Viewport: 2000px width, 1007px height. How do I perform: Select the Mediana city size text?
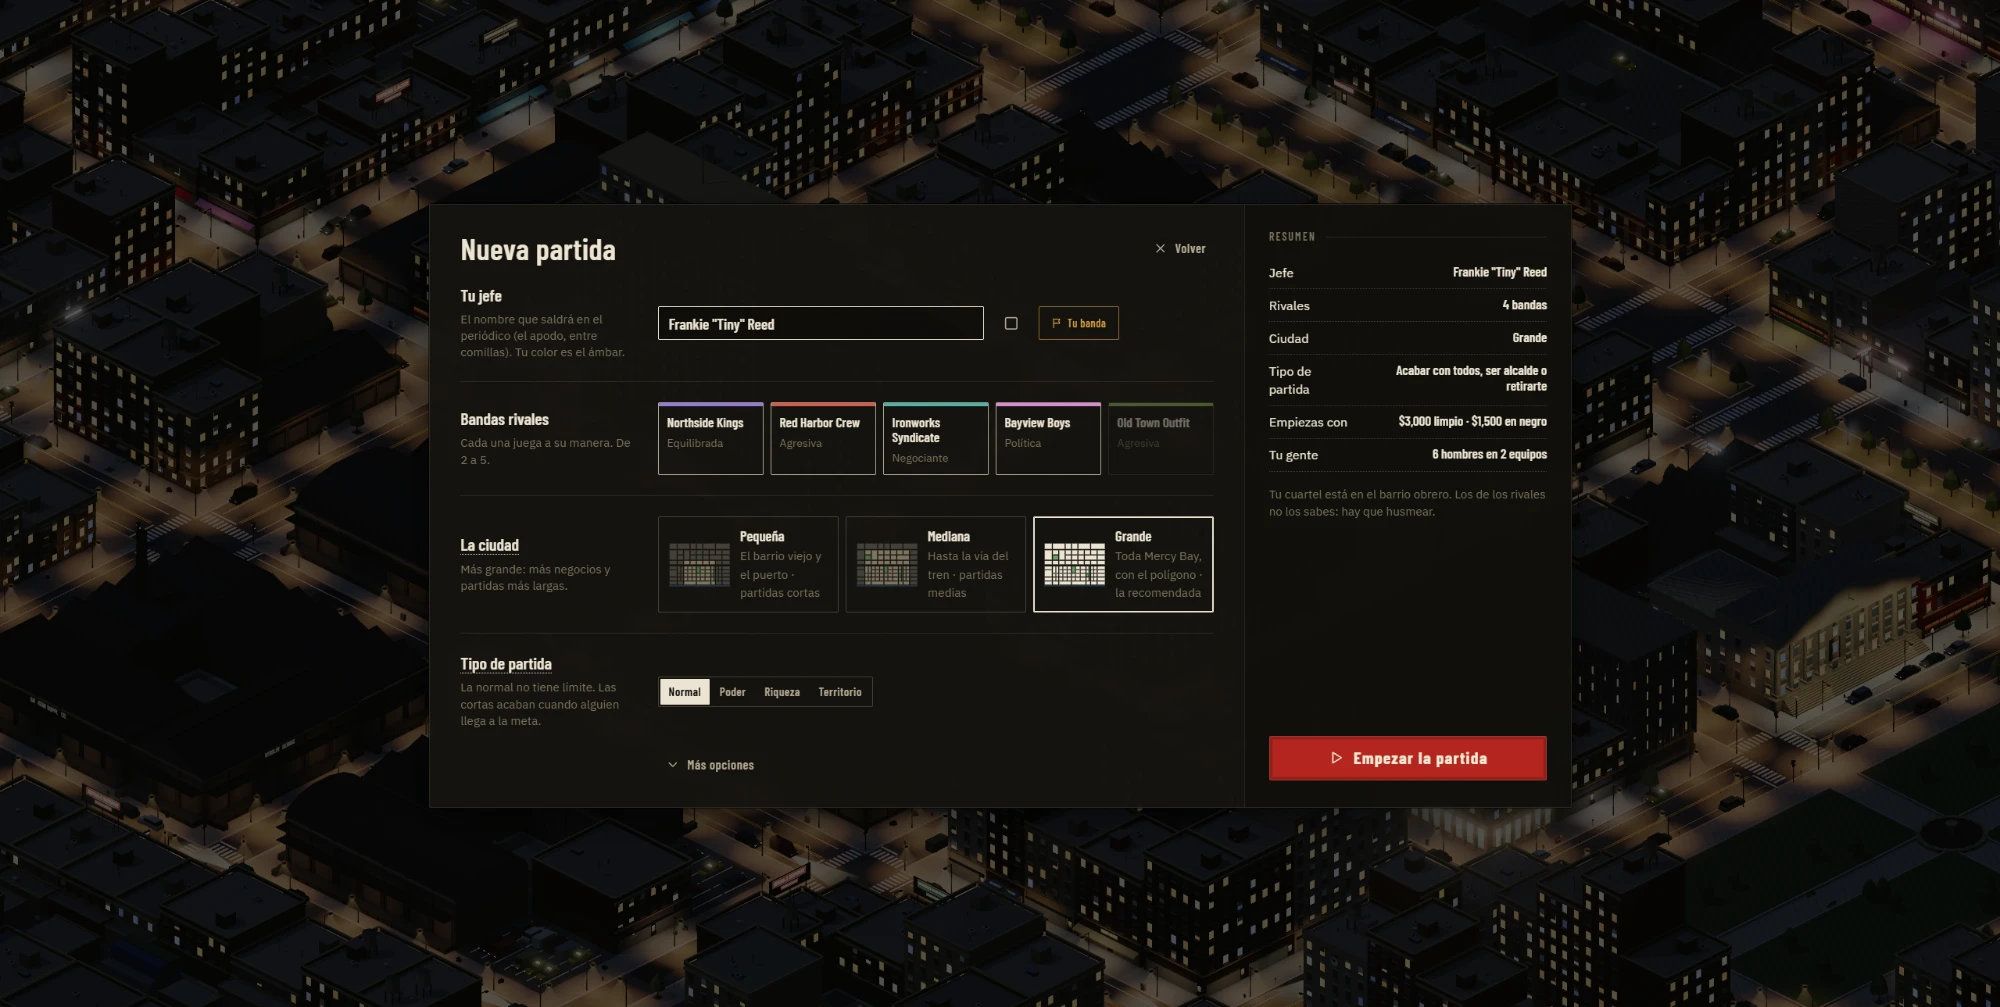click(948, 537)
